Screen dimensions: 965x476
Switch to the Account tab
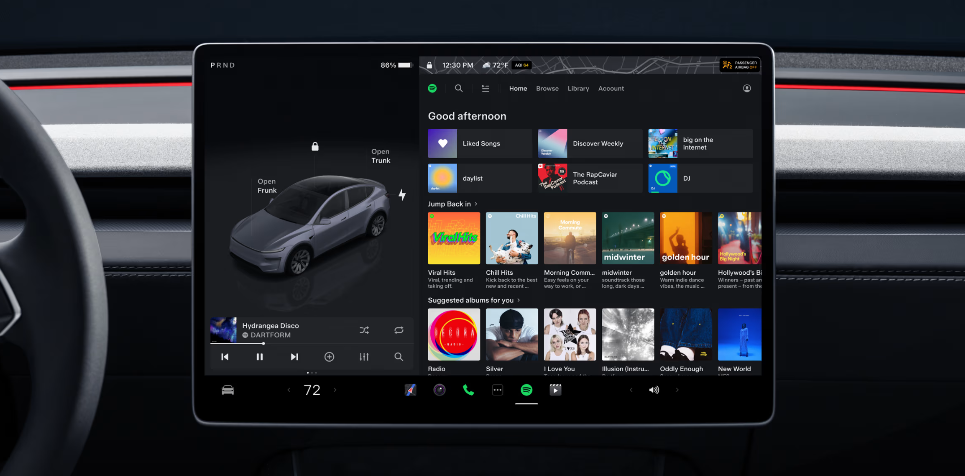[x=611, y=89]
